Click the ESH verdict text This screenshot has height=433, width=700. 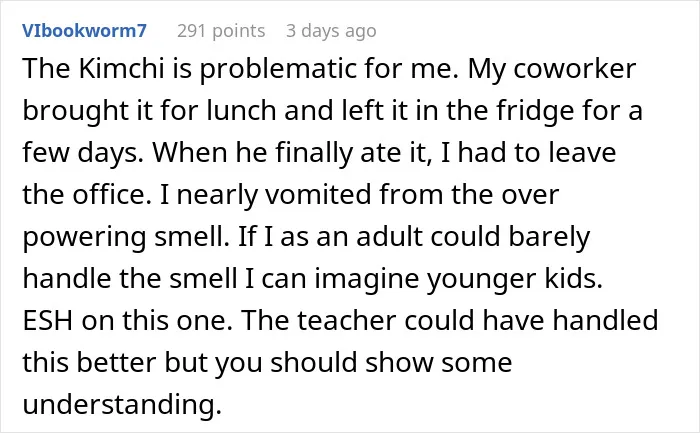click(48, 321)
